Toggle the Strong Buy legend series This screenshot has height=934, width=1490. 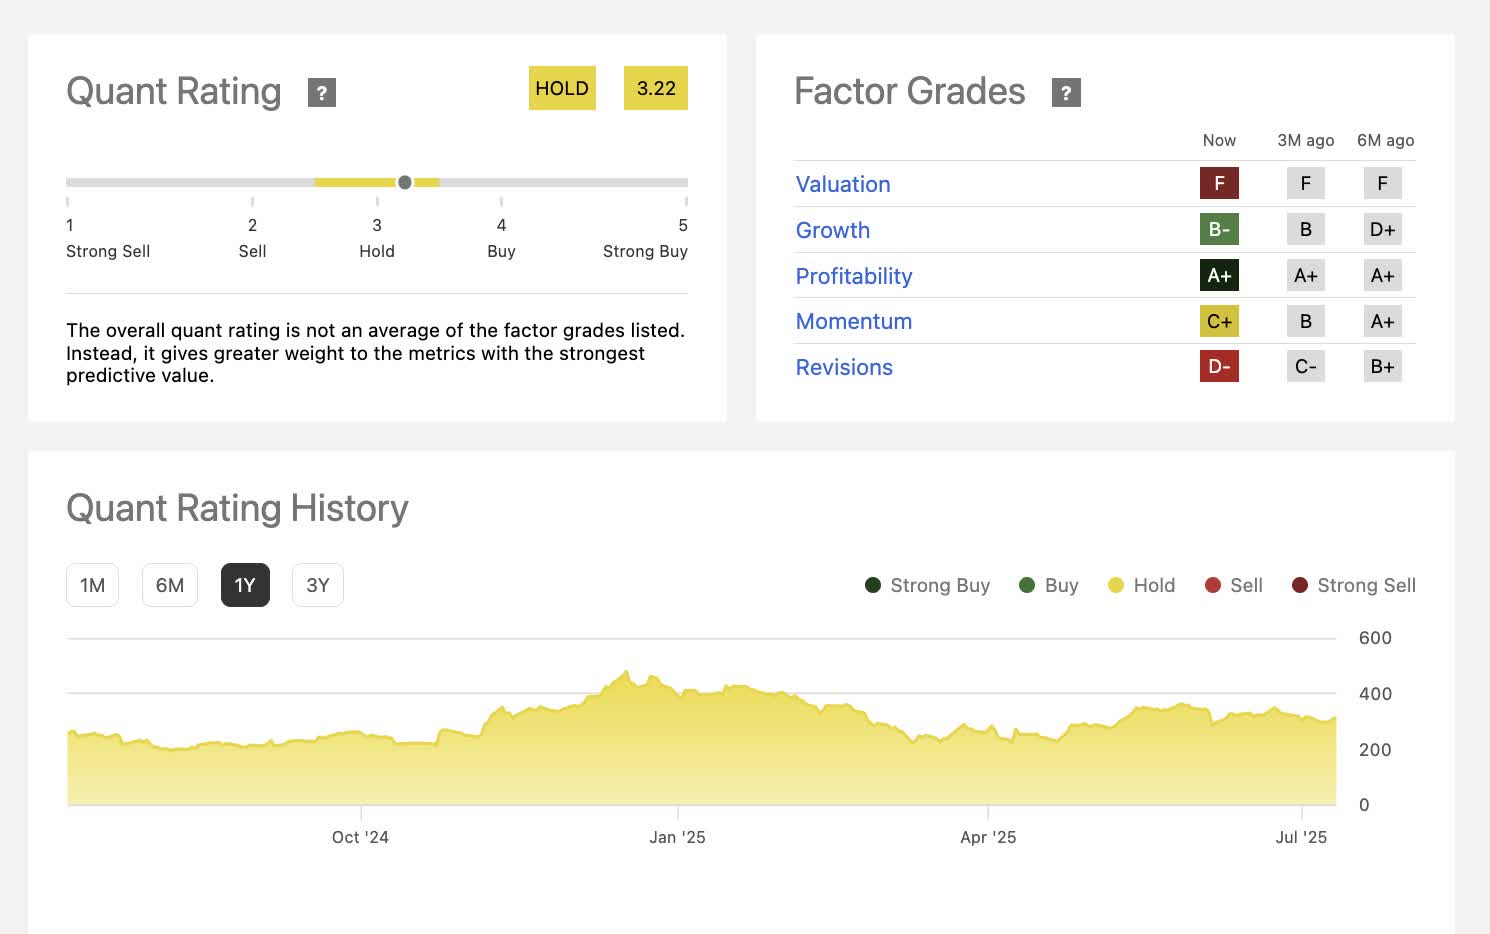927,586
